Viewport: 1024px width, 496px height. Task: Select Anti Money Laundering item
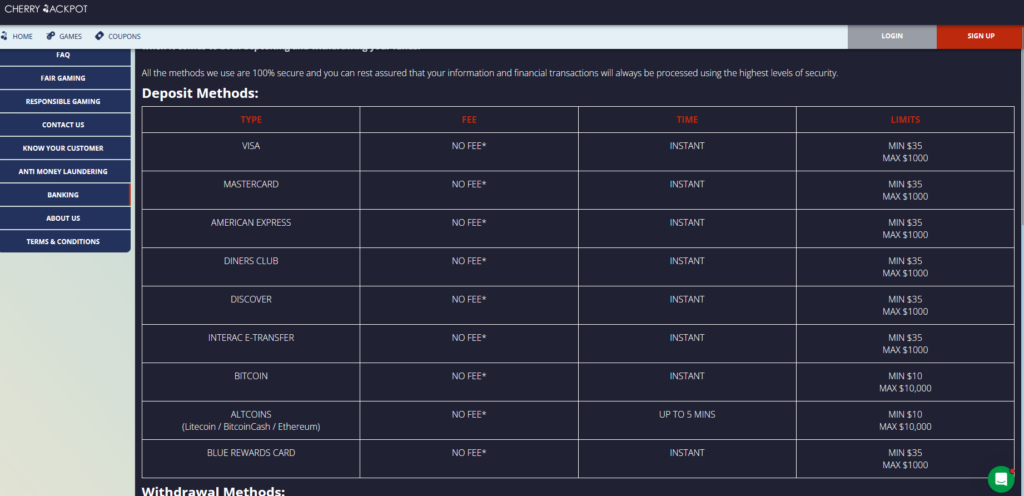point(65,172)
